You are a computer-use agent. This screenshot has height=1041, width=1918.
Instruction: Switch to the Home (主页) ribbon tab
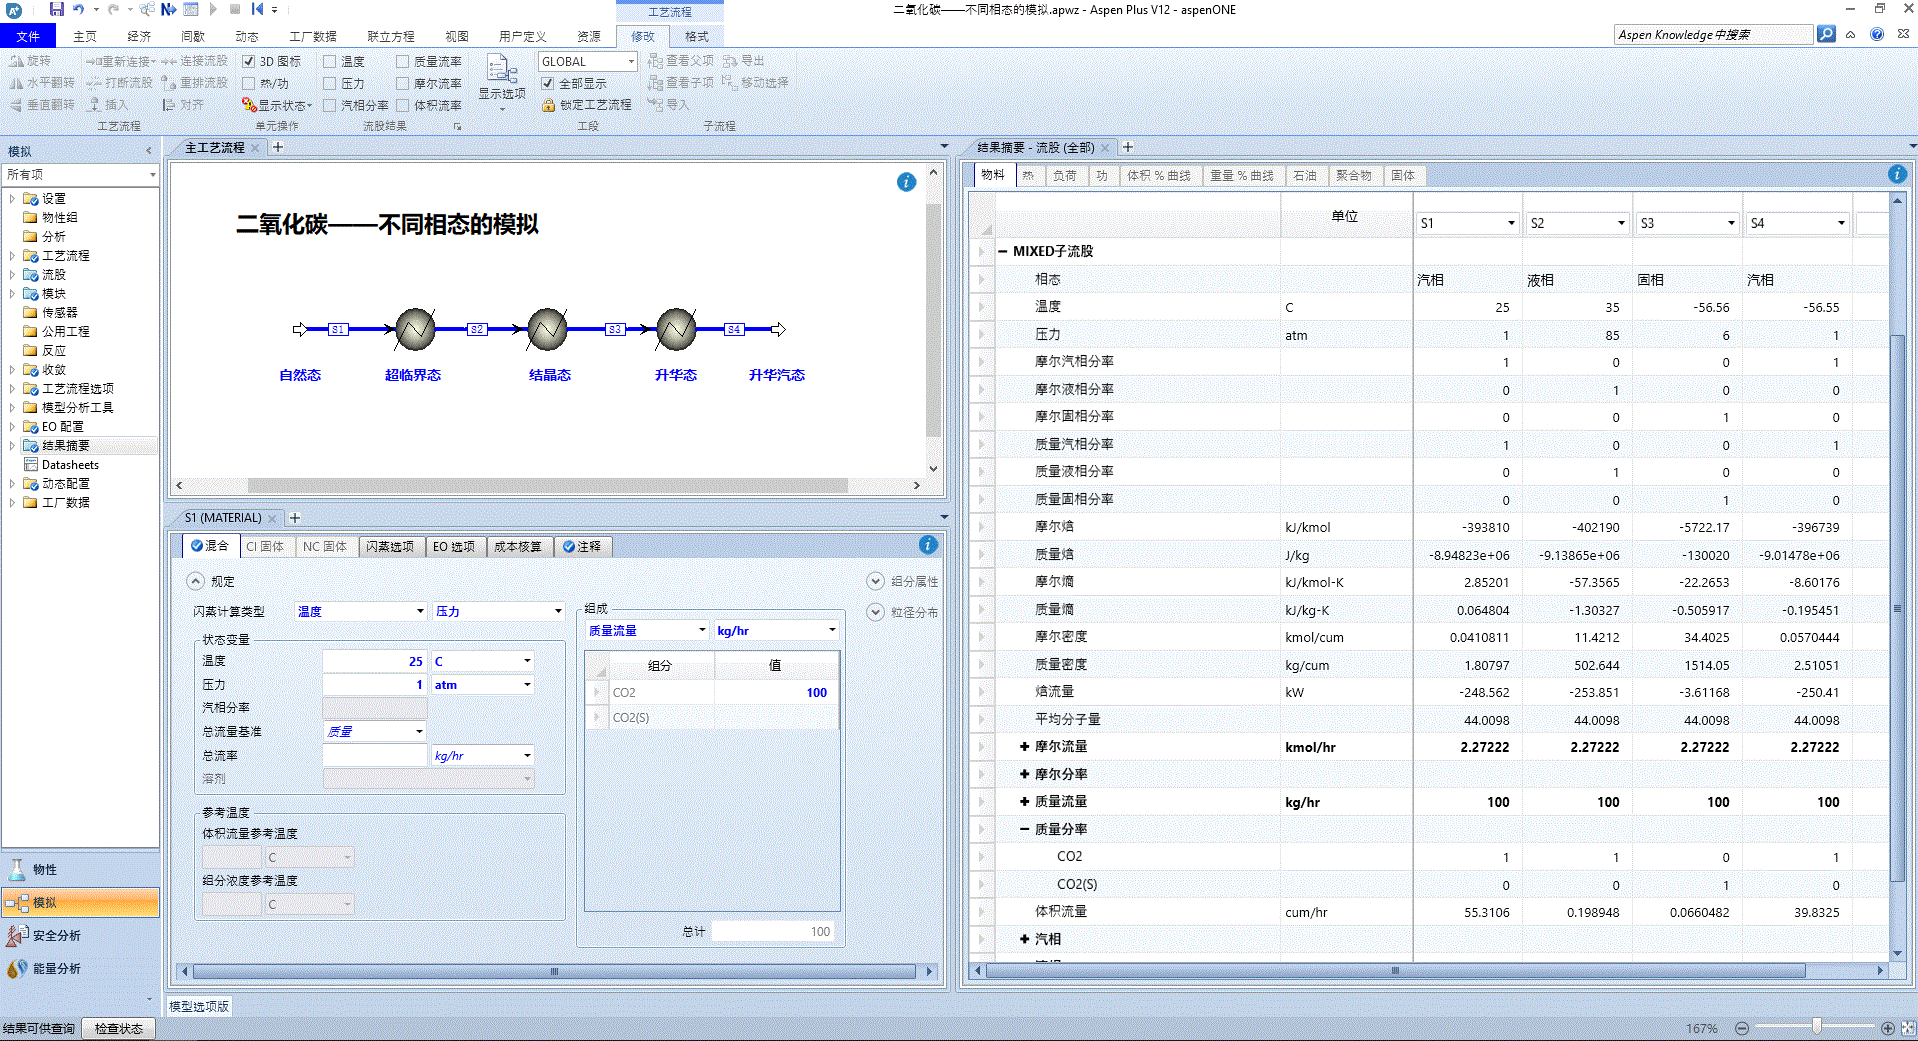[x=85, y=36]
